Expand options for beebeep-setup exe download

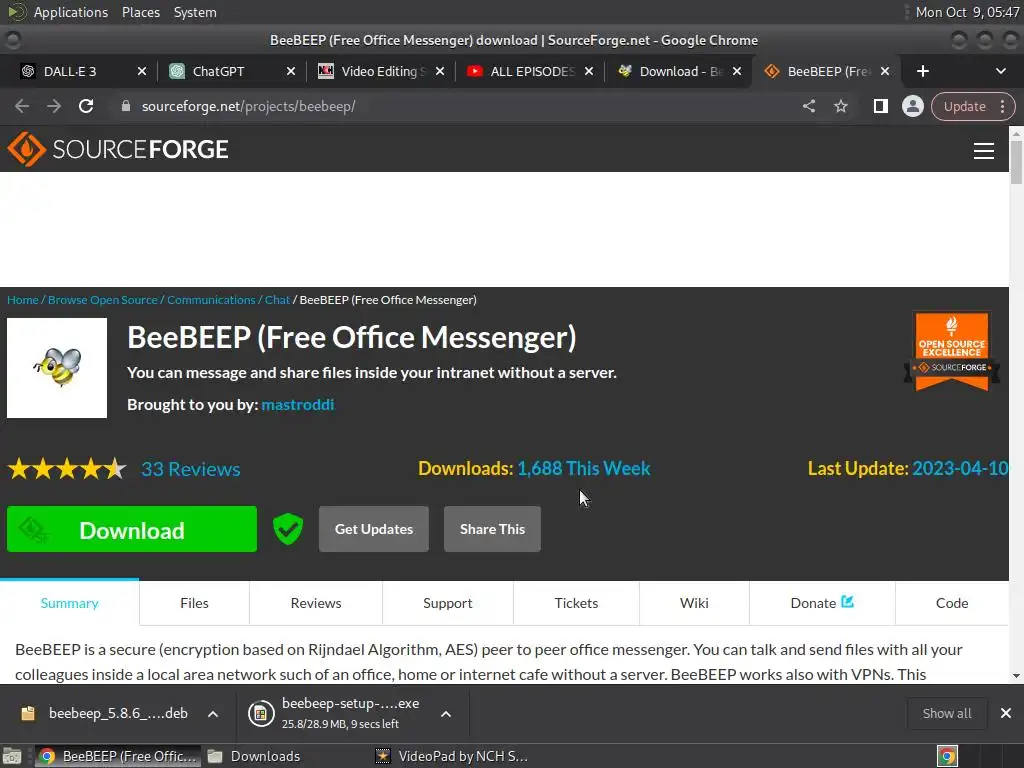(446, 714)
